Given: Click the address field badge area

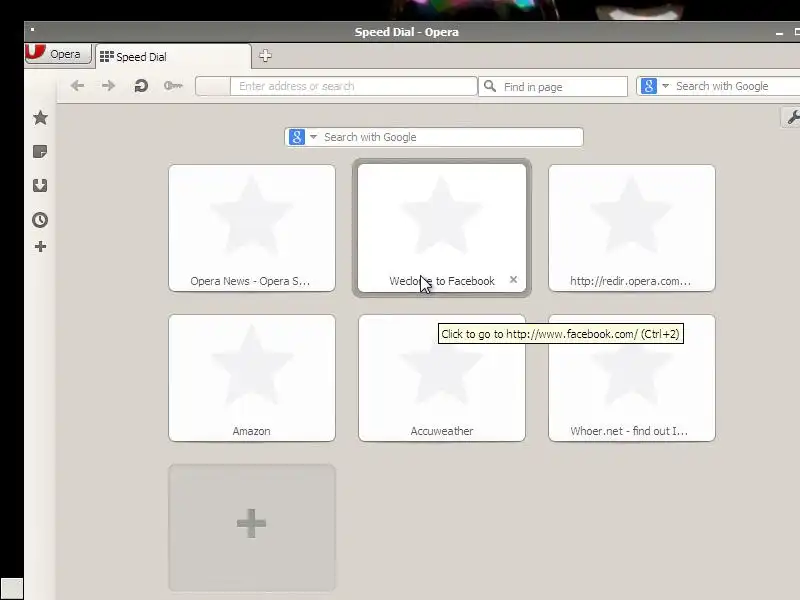Looking at the screenshot, I should point(213,86).
